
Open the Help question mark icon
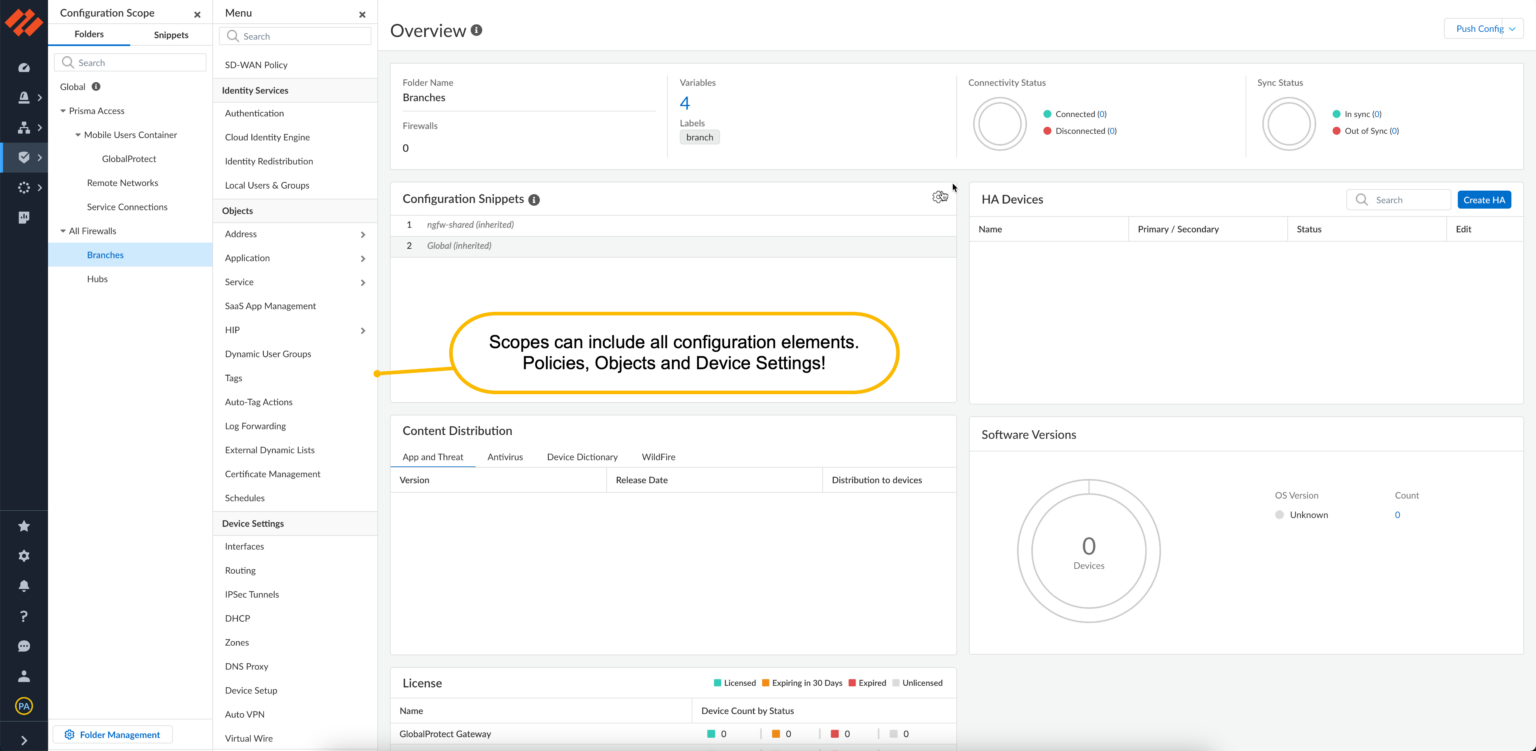[x=24, y=614]
